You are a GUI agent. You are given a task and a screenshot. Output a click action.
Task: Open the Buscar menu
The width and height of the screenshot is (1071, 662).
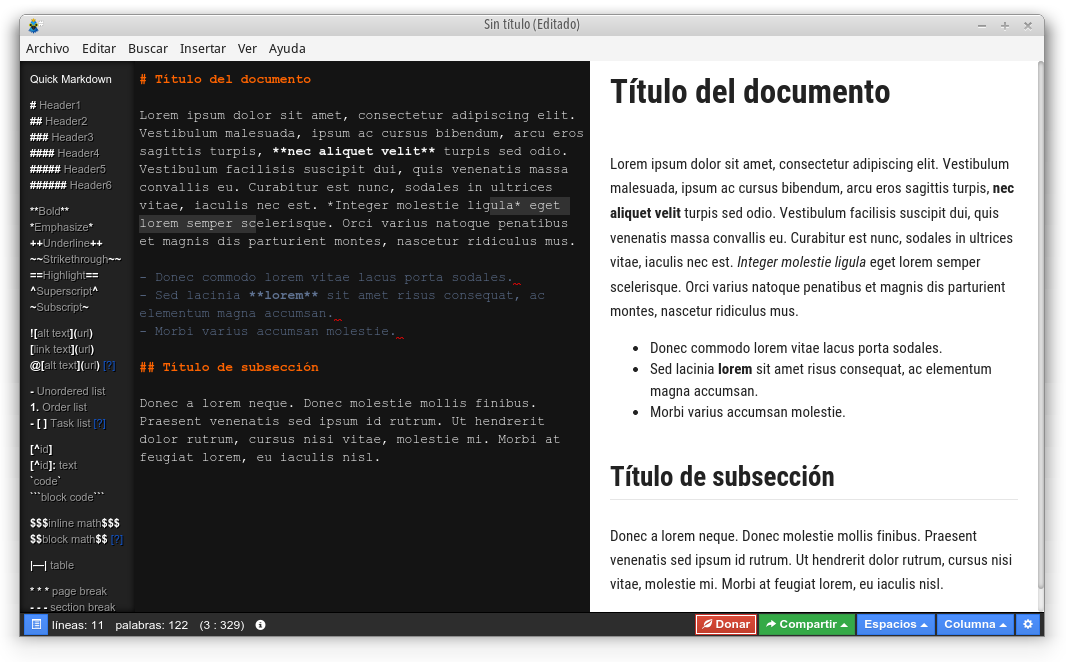(x=148, y=49)
